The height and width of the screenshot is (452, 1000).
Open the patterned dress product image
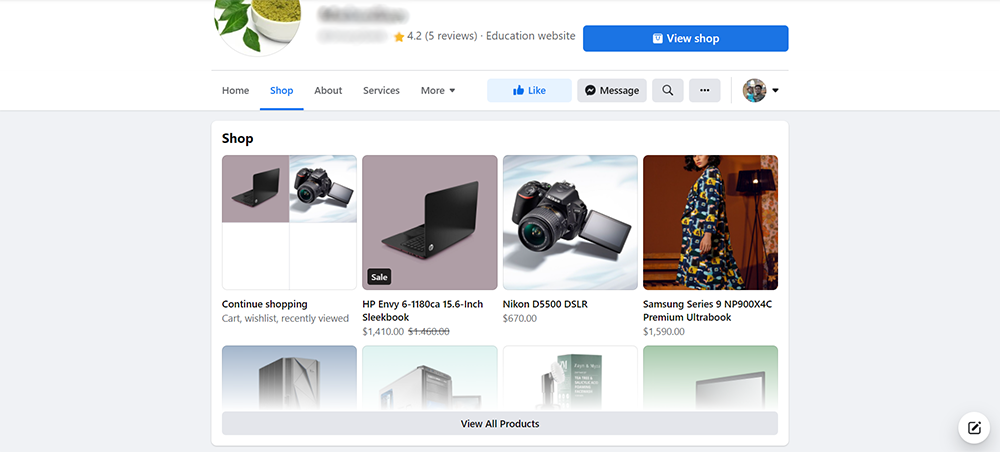coord(710,222)
